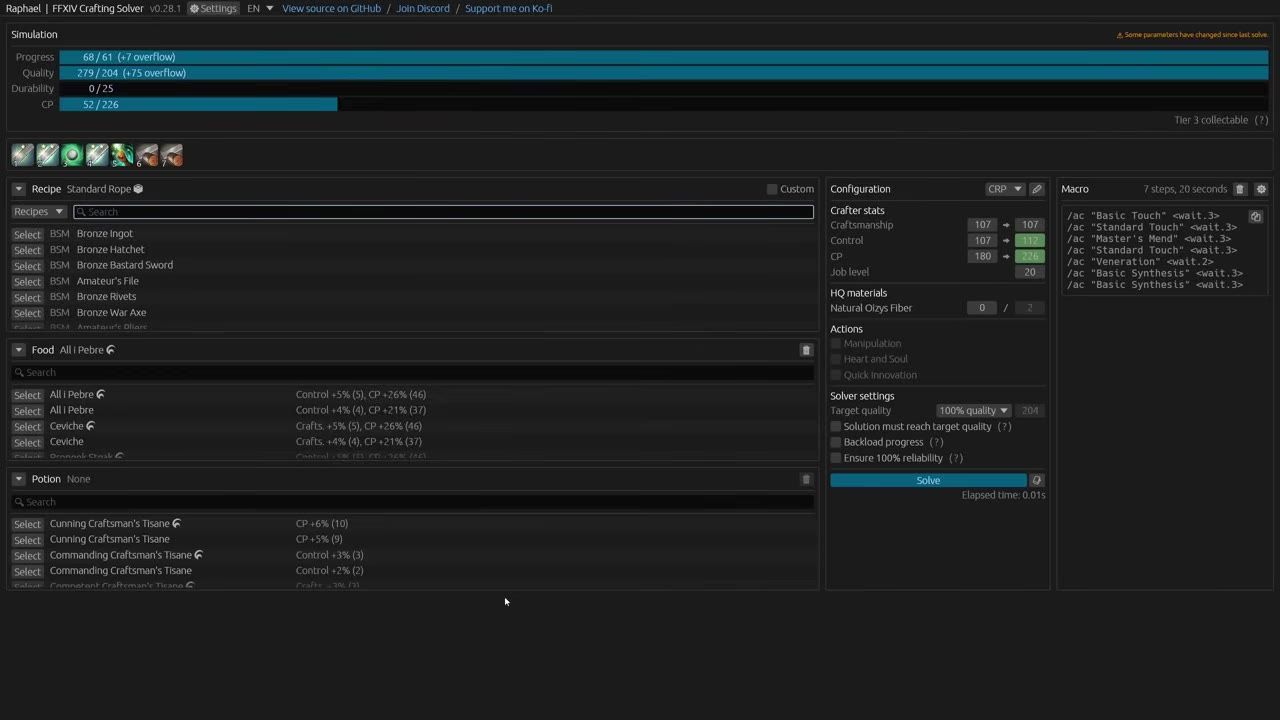This screenshot has width=1280, height=720.
Task: Enable the Heart and Soul checkbox
Action: (836, 360)
